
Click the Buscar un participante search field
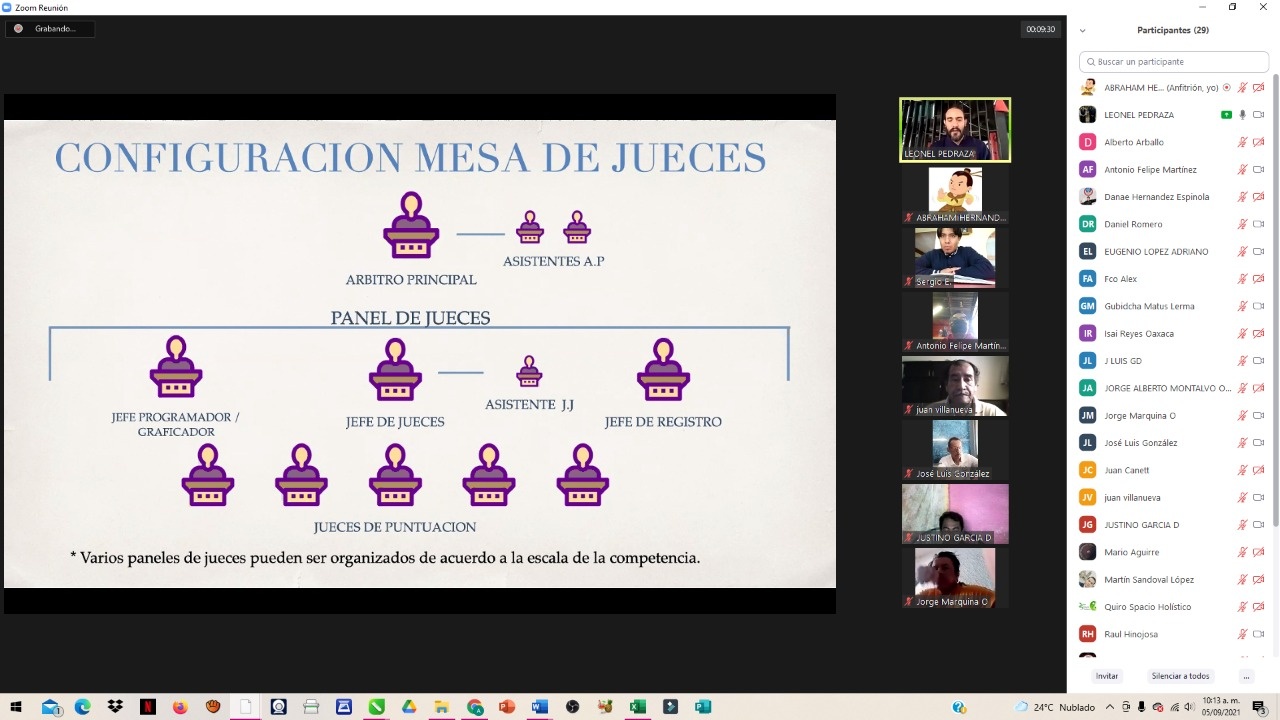(1174, 62)
